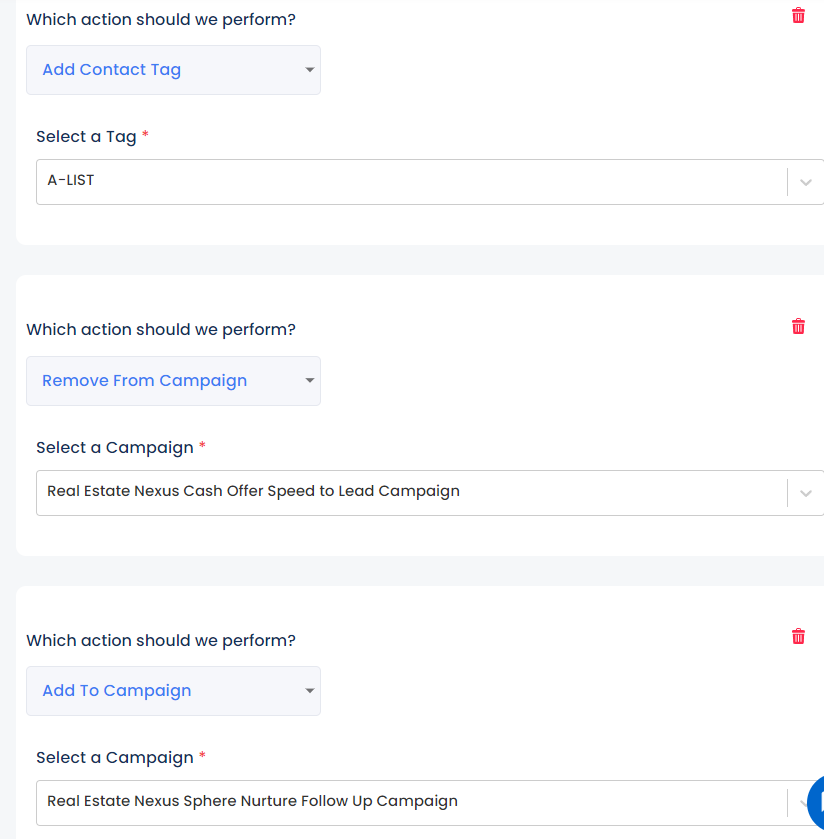The width and height of the screenshot is (824, 839).
Task: Click caret arrow beside Add To Campaign
Action: [x=309, y=691]
